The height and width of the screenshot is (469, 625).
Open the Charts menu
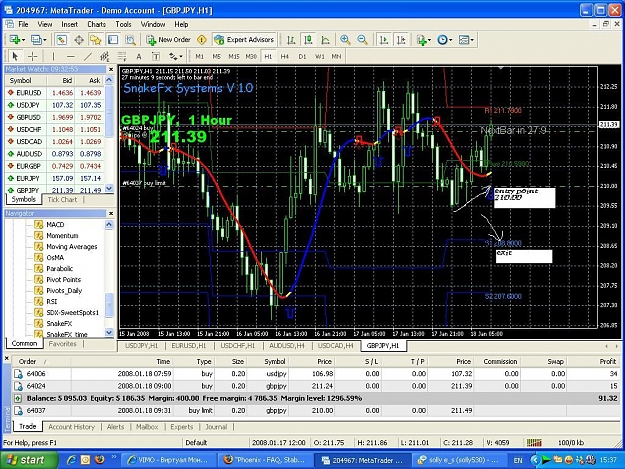96,24
